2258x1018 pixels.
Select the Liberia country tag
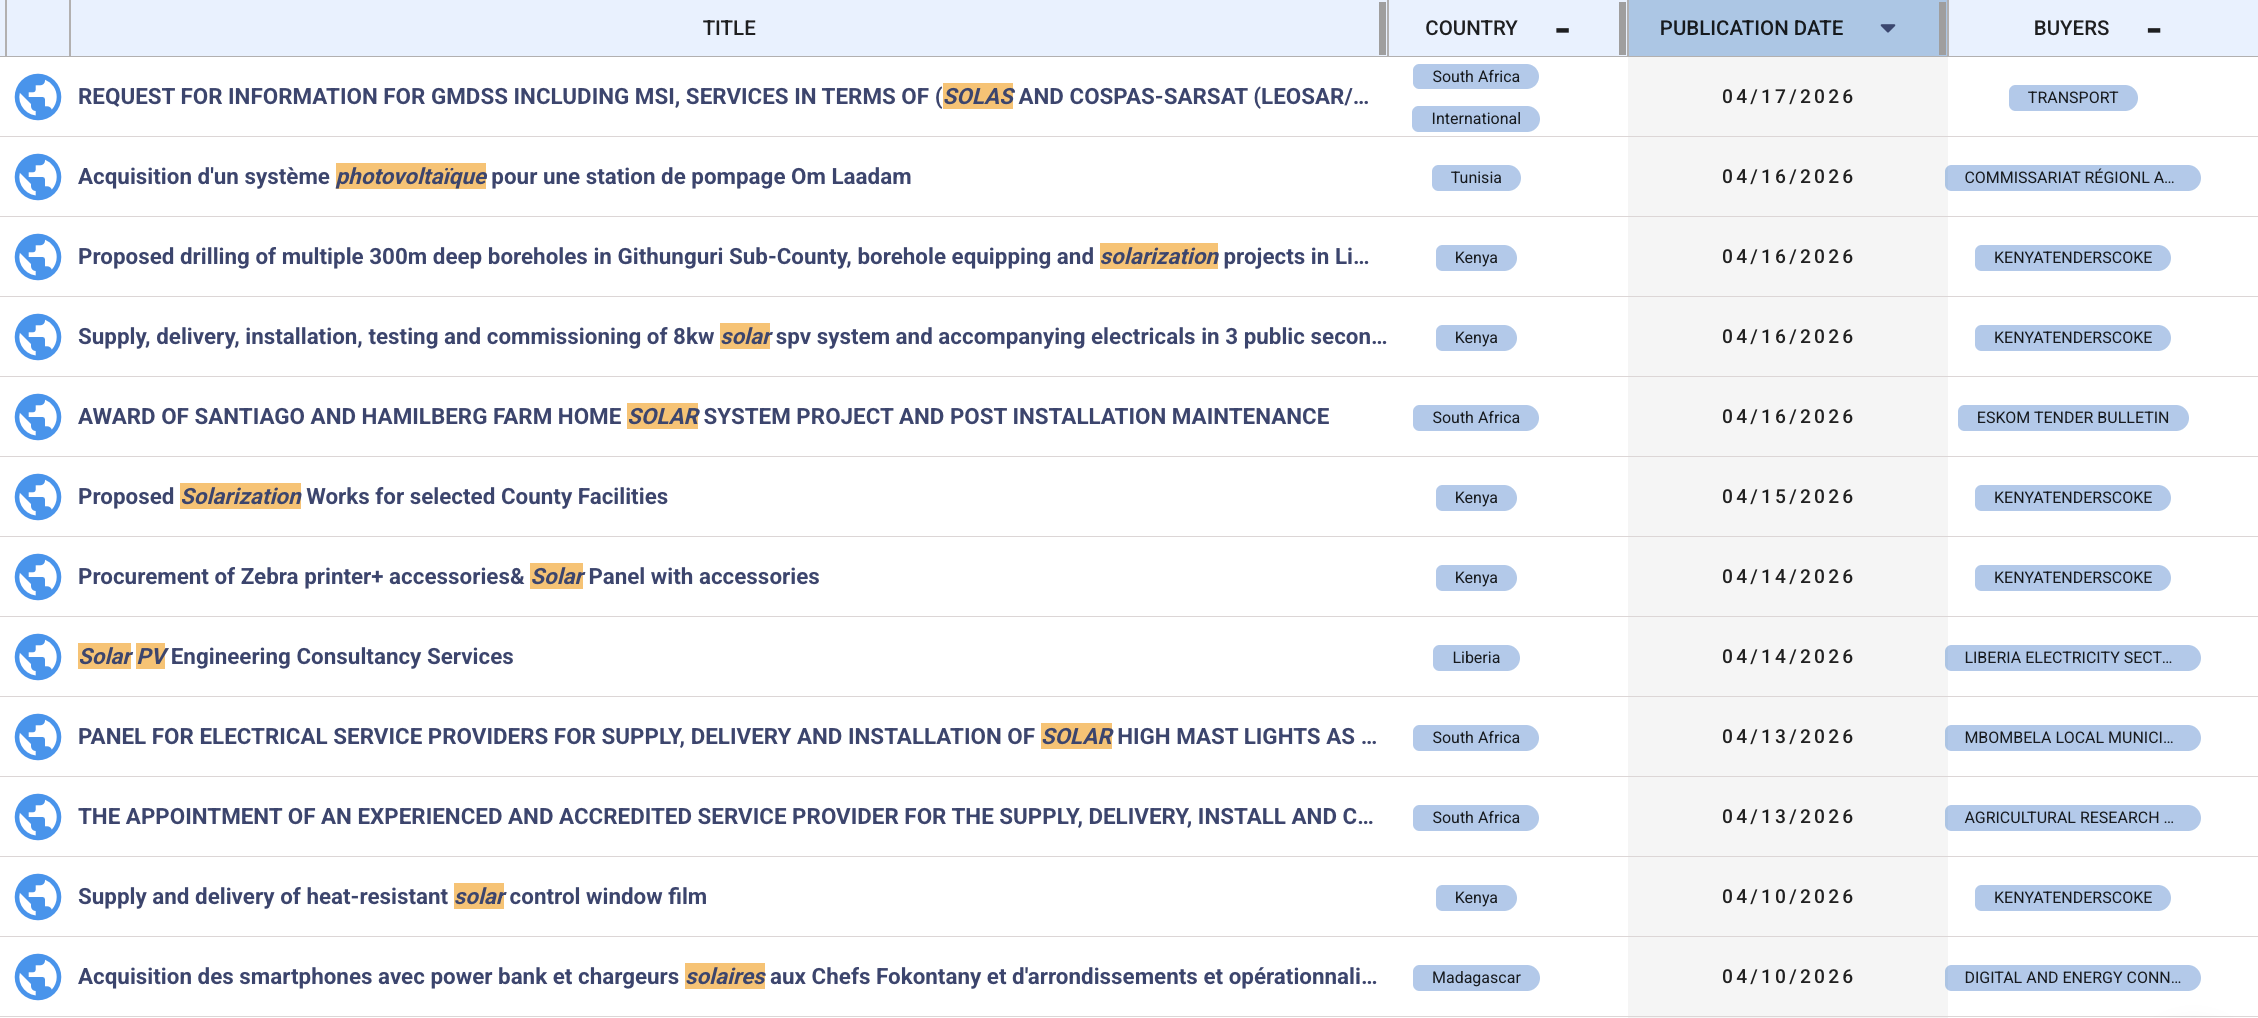[1476, 658]
